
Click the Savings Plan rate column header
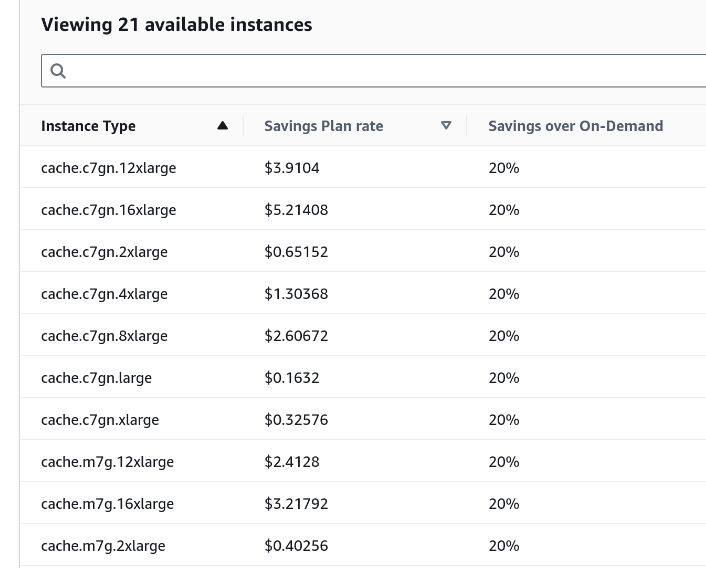pyautogui.click(x=323, y=126)
